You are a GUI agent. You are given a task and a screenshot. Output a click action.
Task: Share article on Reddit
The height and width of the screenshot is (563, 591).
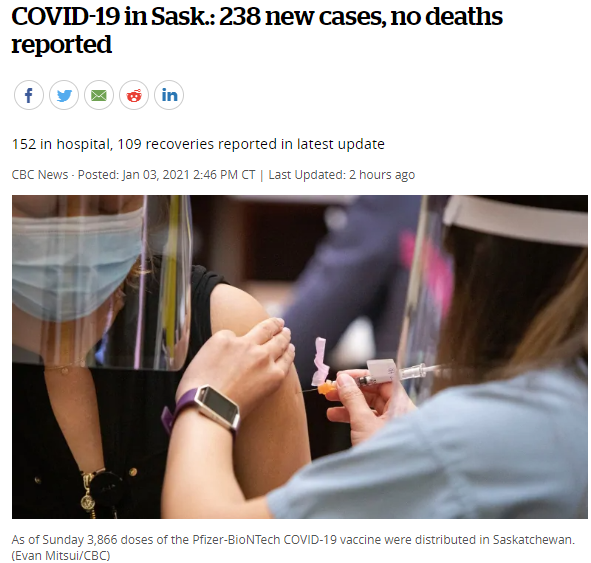[x=134, y=95]
